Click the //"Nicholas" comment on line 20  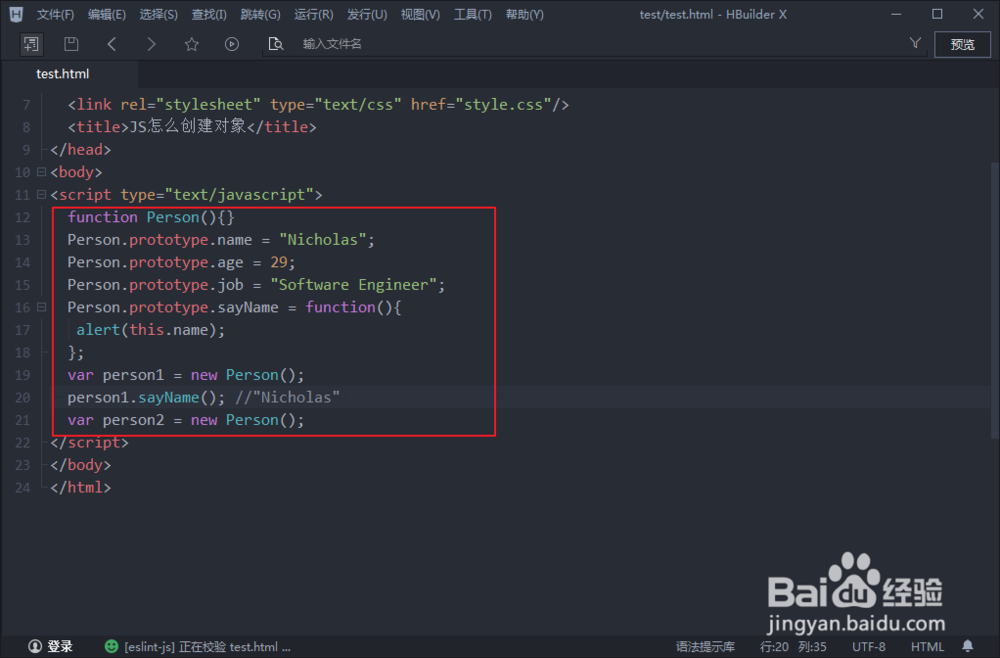287,397
